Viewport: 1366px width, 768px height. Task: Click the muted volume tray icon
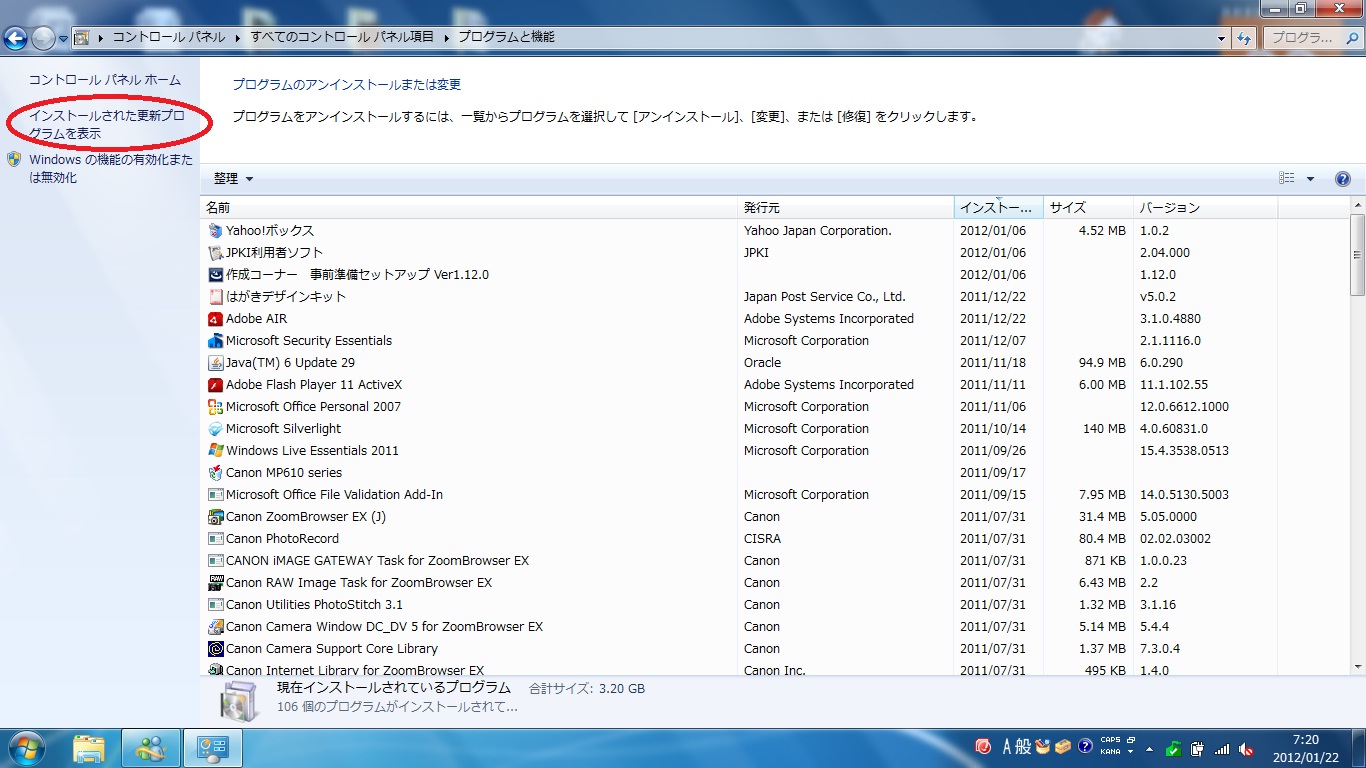pos(1246,749)
